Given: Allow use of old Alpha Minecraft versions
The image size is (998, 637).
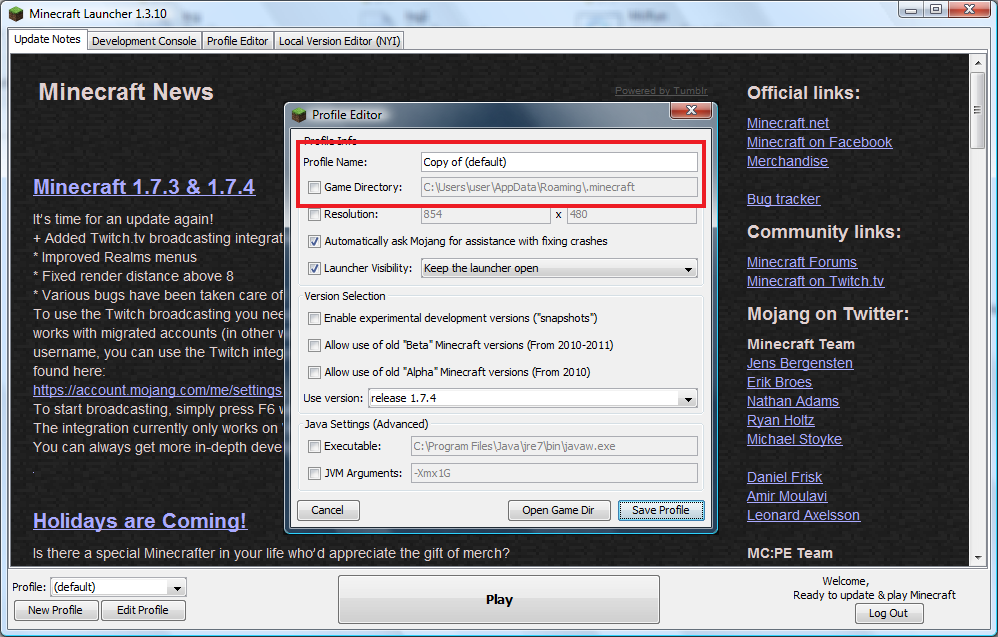Looking at the screenshot, I should coord(314,372).
